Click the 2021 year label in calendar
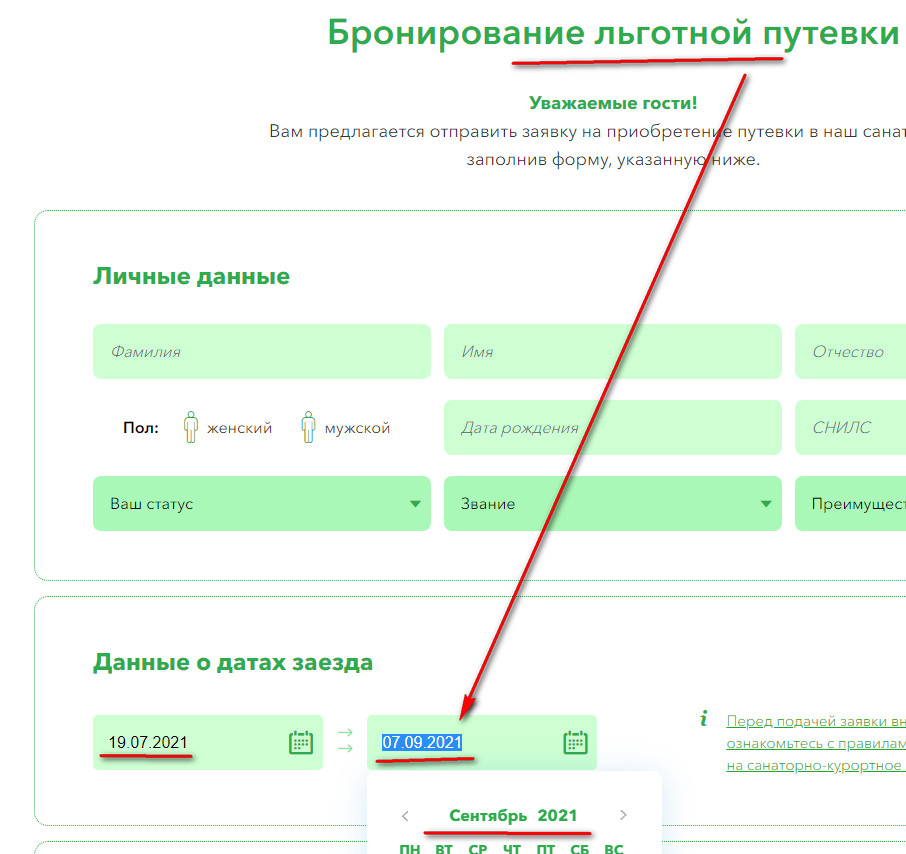The width and height of the screenshot is (906, 854). pyautogui.click(x=557, y=816)
